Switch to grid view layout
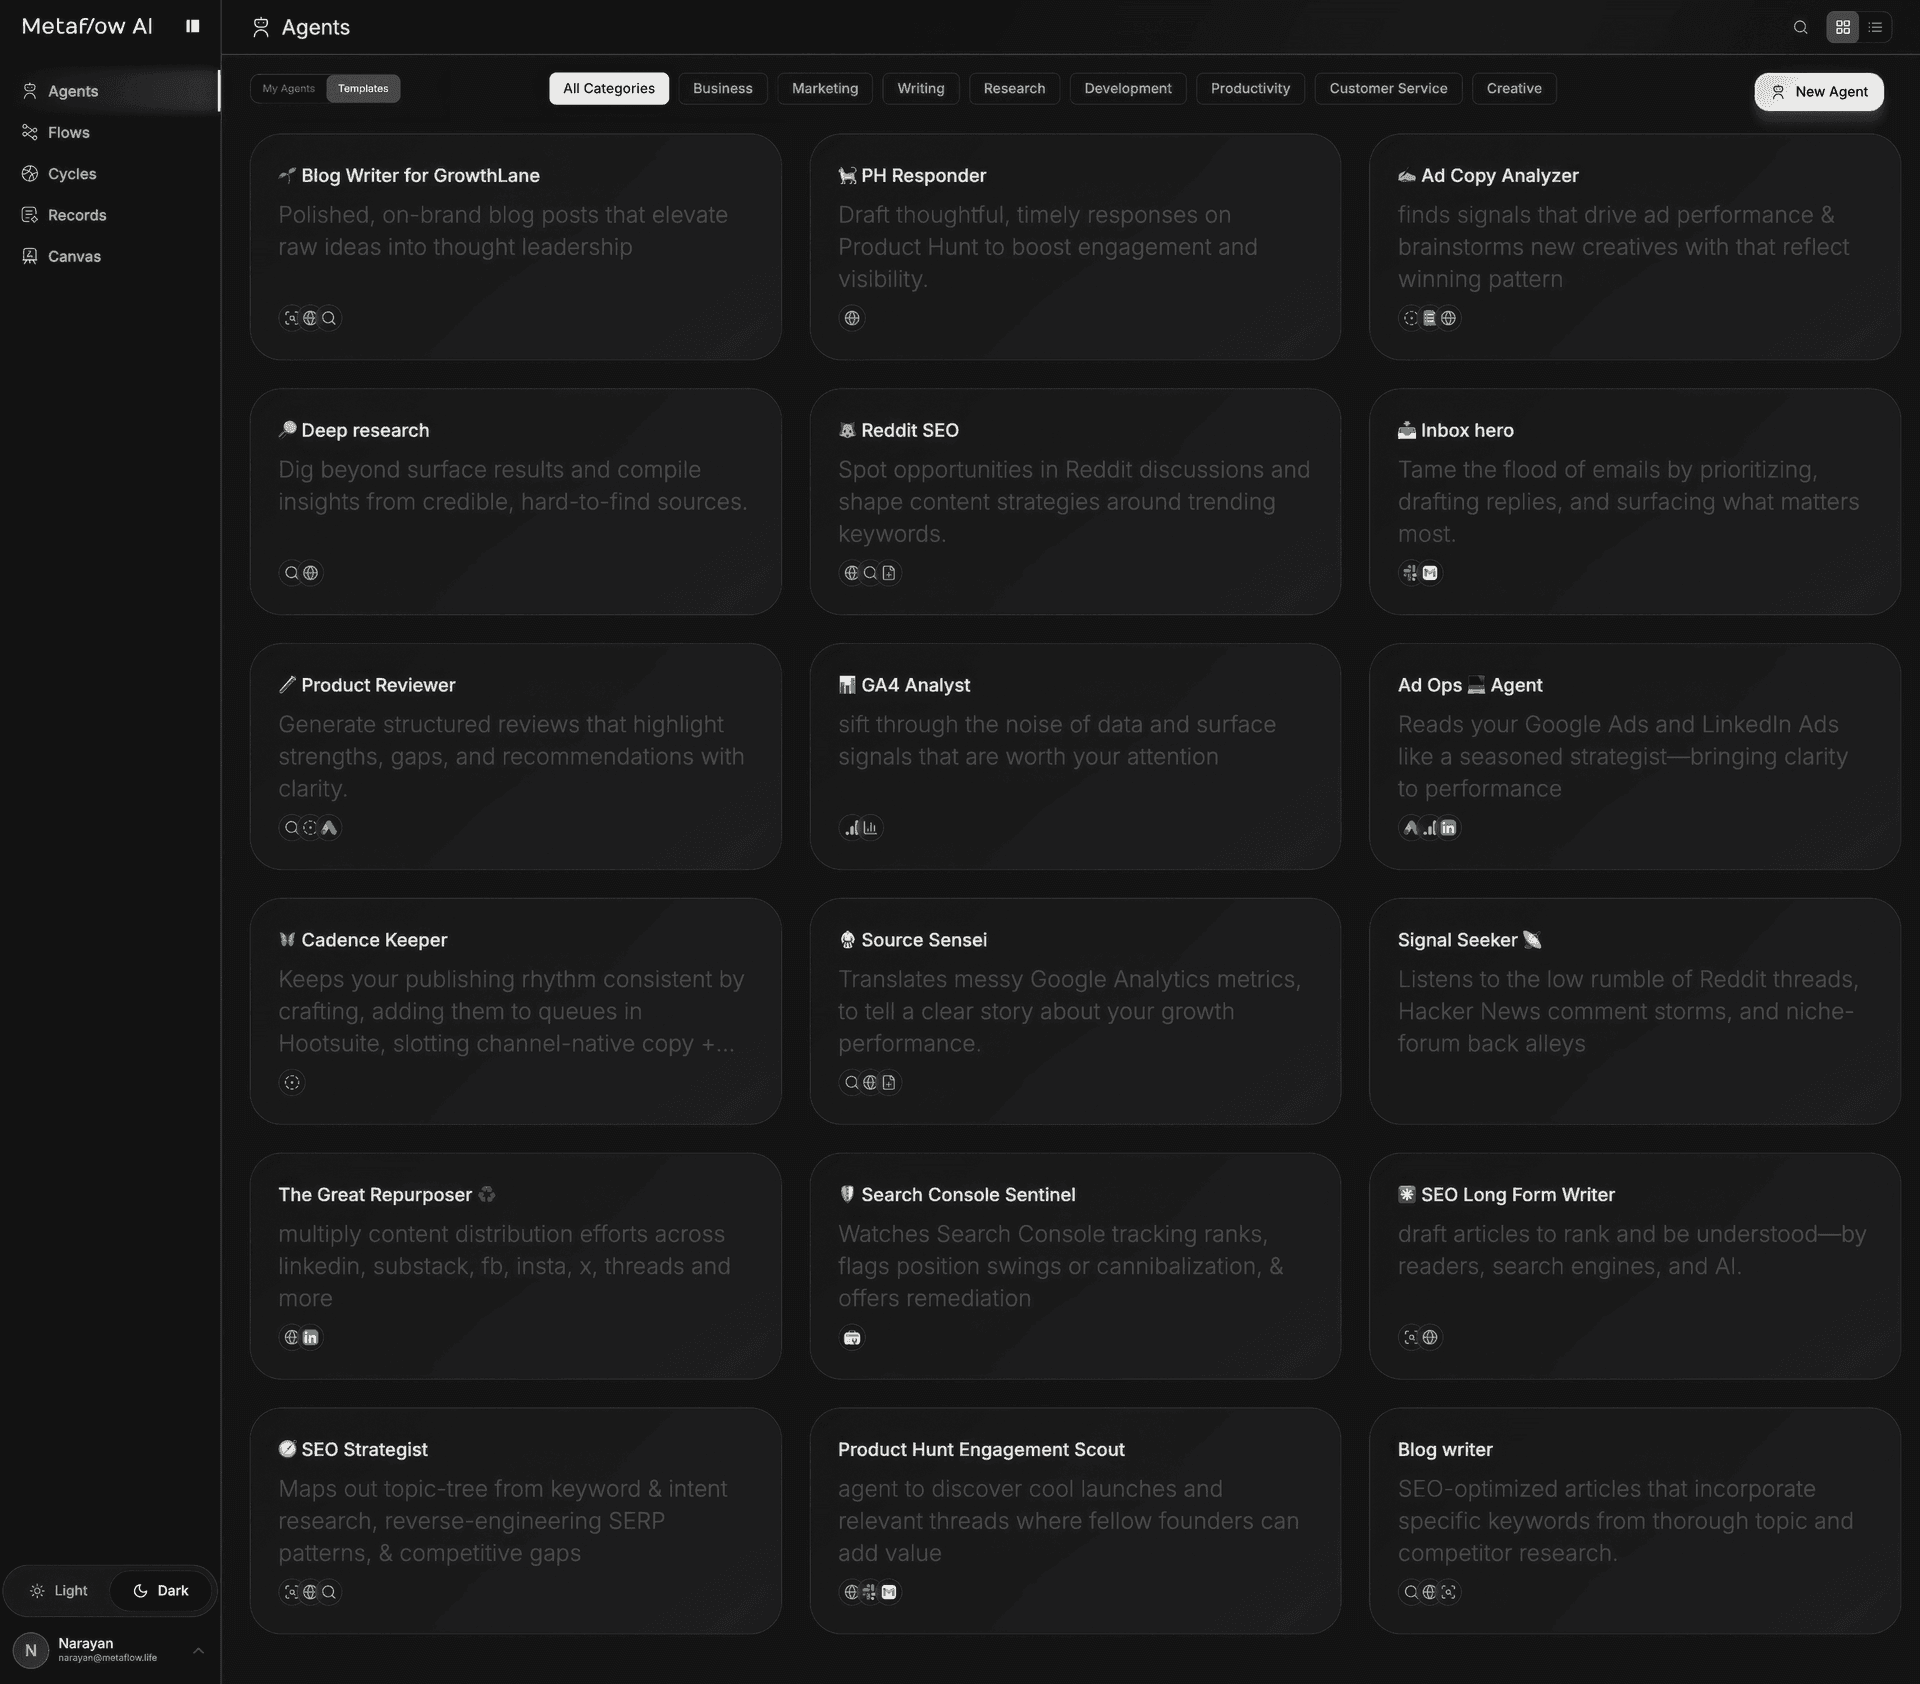The image size is (1920, 1684). coord(1842,27)
